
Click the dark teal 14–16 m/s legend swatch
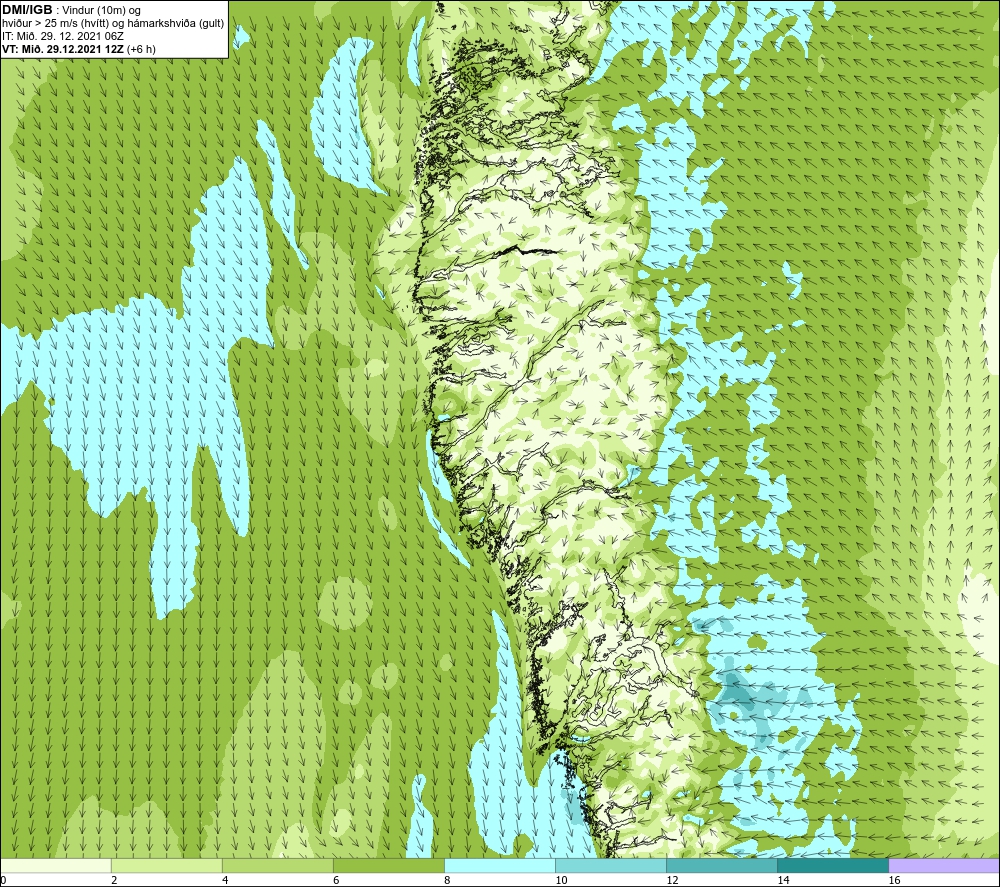[x=833, y=865]
